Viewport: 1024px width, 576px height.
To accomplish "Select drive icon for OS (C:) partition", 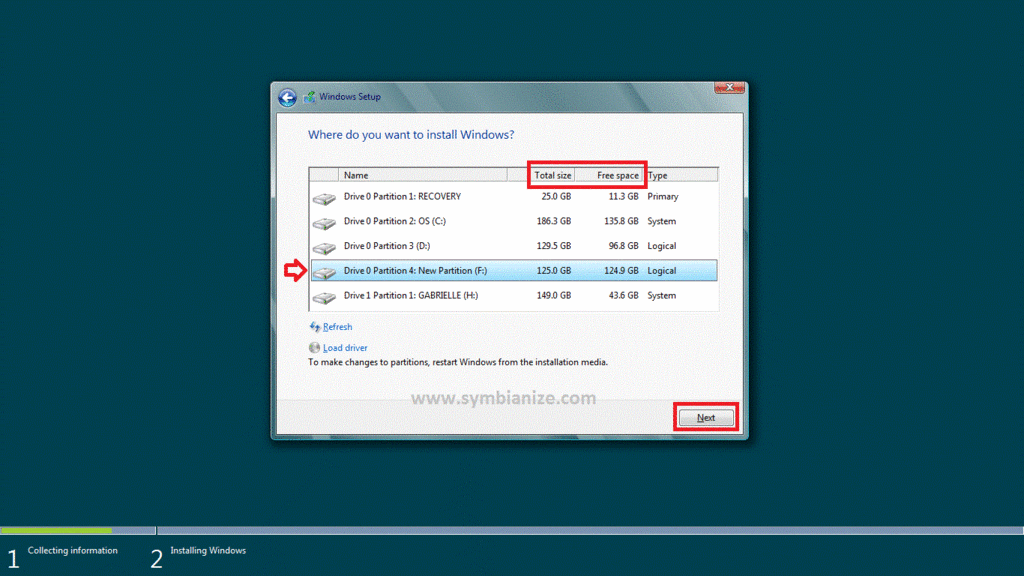I will 324,223.
